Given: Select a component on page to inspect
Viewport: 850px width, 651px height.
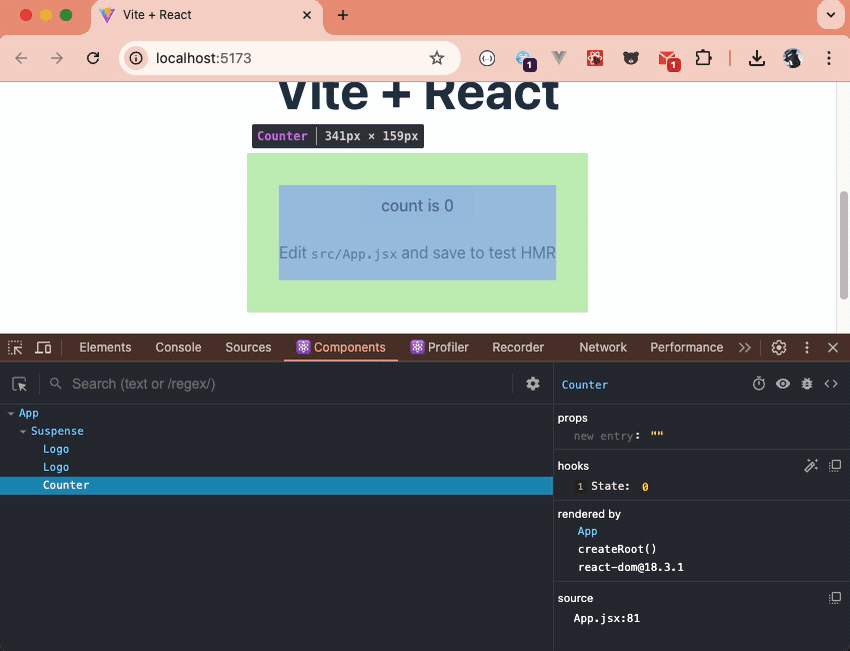Looking at the screenshot, I should point(20,384).
